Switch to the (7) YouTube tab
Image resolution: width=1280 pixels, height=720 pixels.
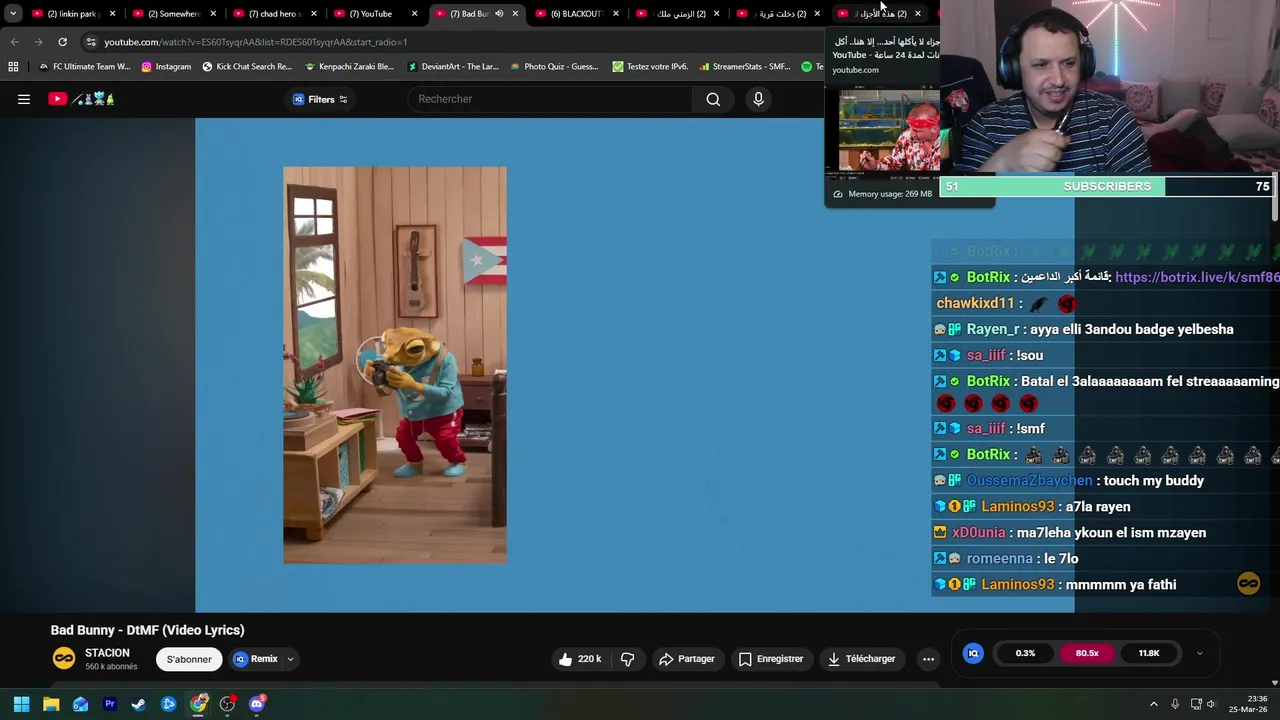(374, 14)
